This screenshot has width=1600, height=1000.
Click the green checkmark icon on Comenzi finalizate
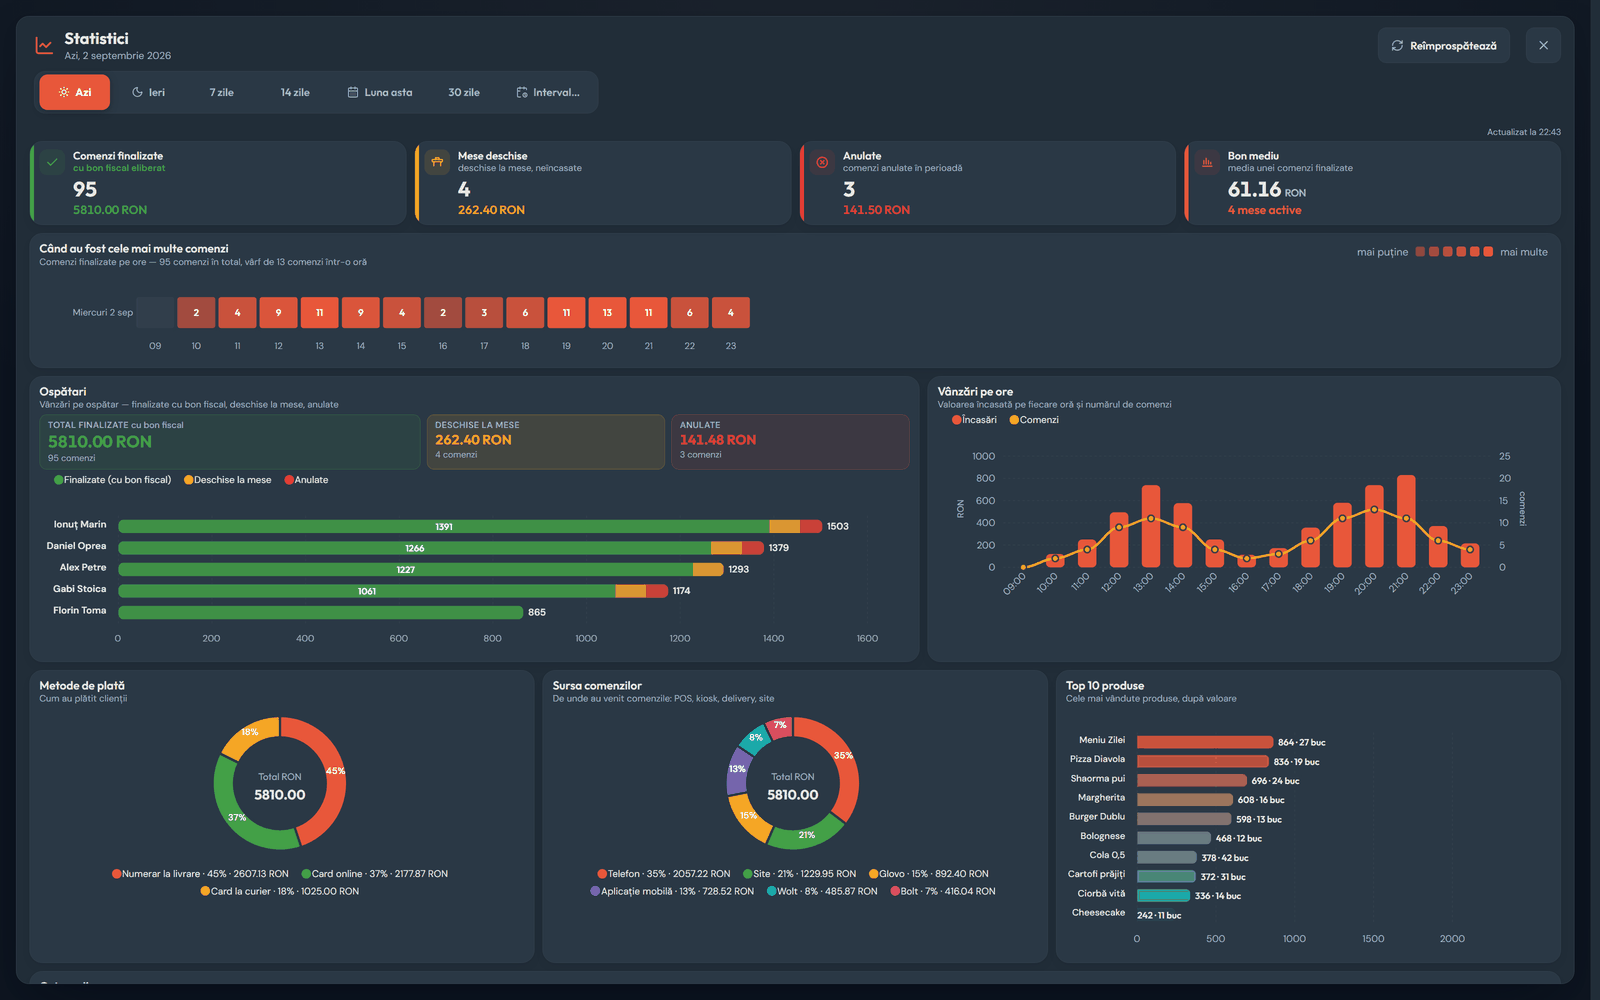pos(52,162)
